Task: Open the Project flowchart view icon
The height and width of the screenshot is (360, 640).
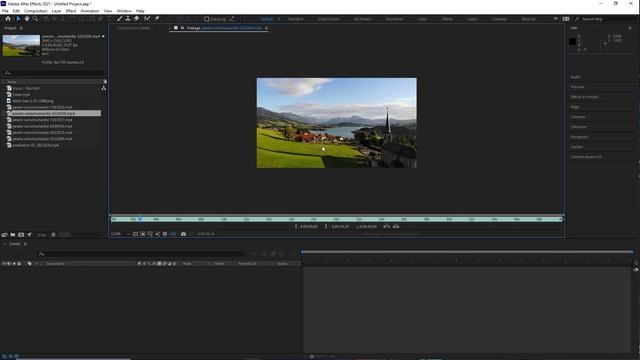Action: [104, 88]
